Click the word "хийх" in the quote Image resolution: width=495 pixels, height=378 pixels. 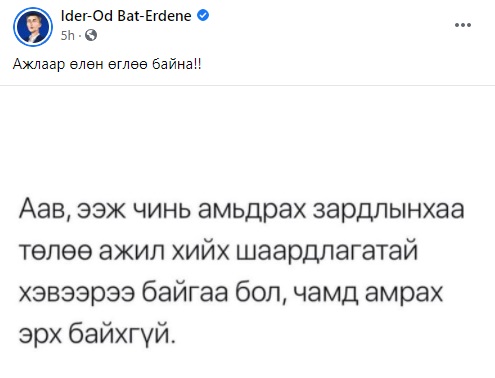coord(200,252)
